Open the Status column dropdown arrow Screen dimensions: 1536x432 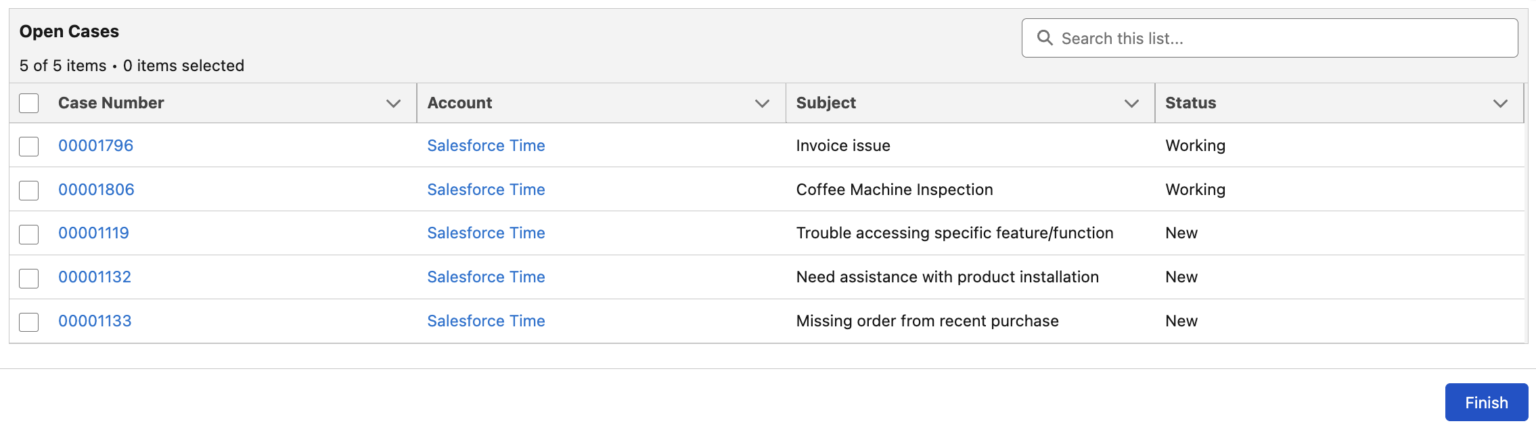point(1500,103)
